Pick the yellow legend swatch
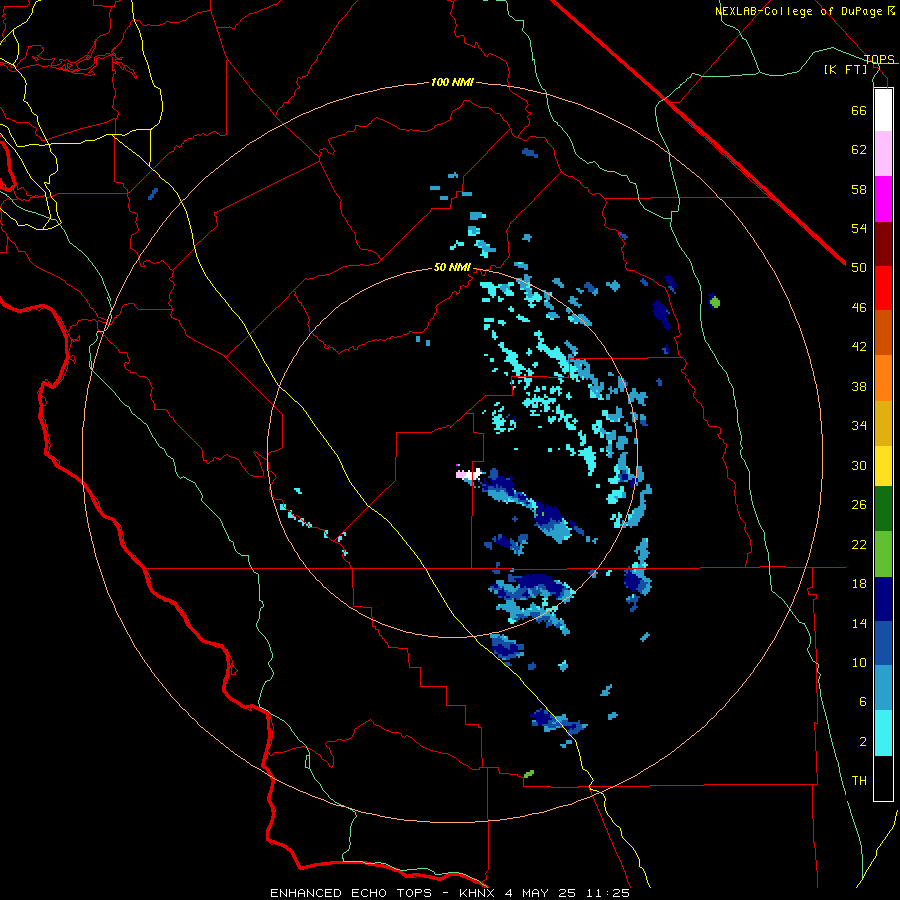The image size is (900, 900). 883,466
